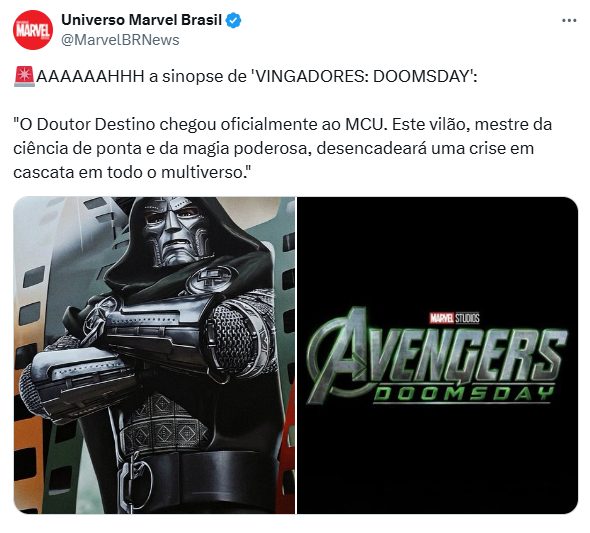Click the 'AAAAAAHHH' opening word
This screenshot has width=590, height=533.
tap(90, 77)
